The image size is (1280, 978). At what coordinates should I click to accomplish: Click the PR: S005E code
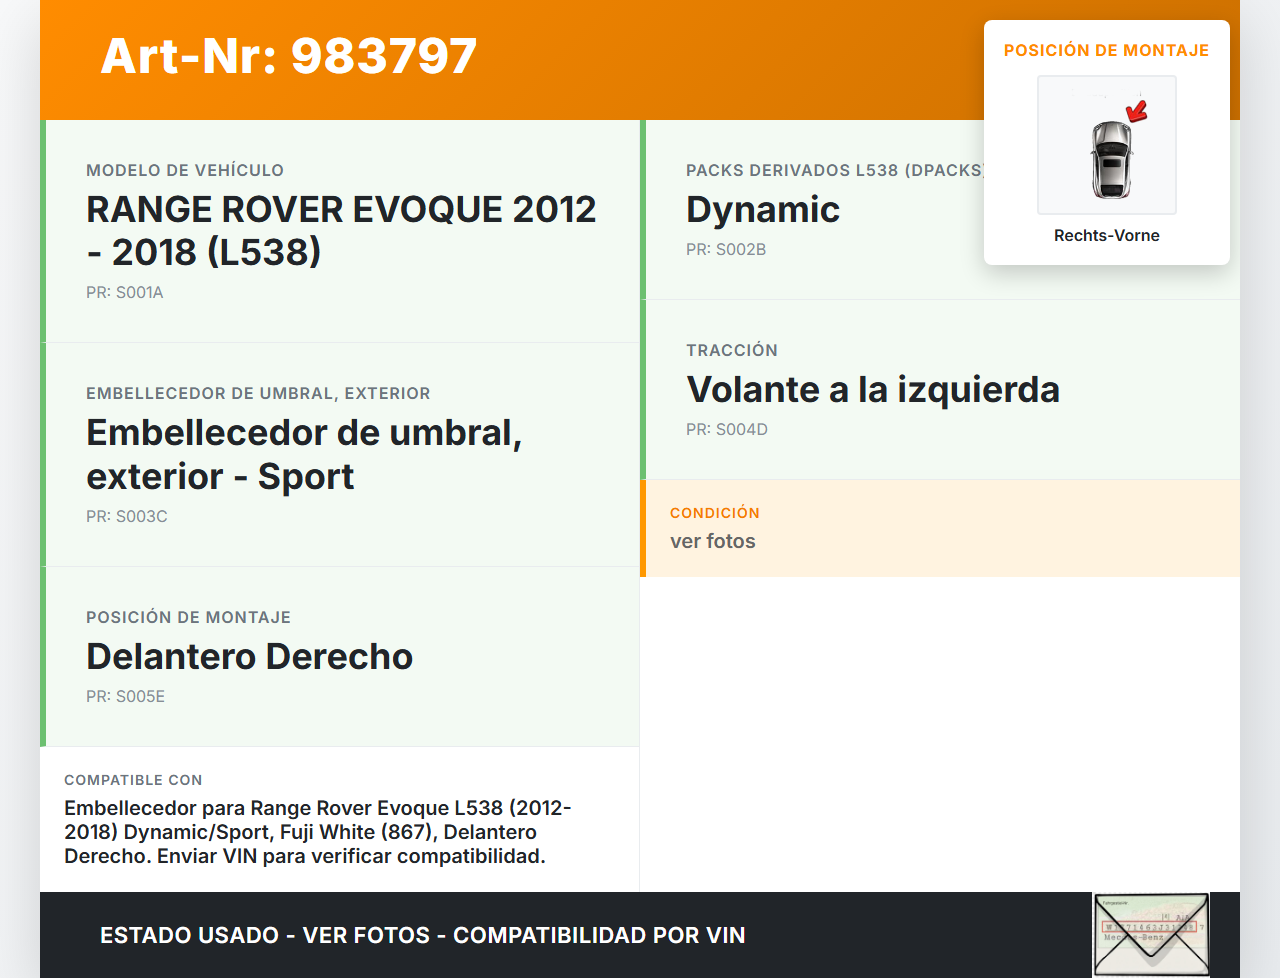[x=126, y=697]
